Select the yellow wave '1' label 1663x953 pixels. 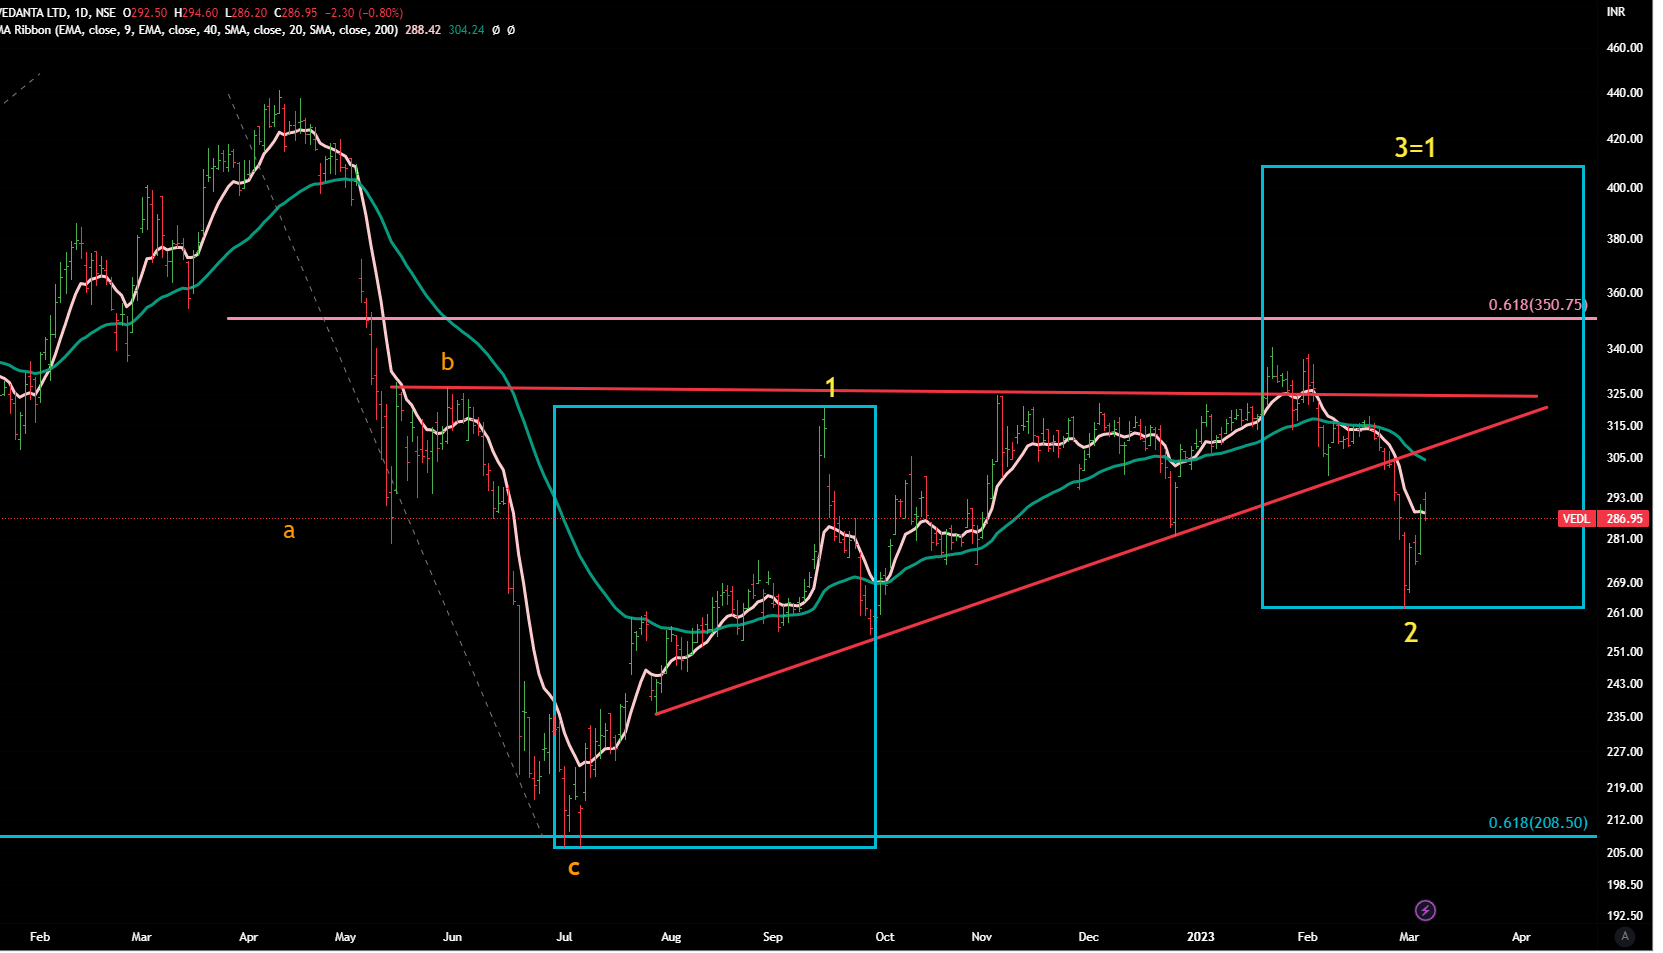830,387
